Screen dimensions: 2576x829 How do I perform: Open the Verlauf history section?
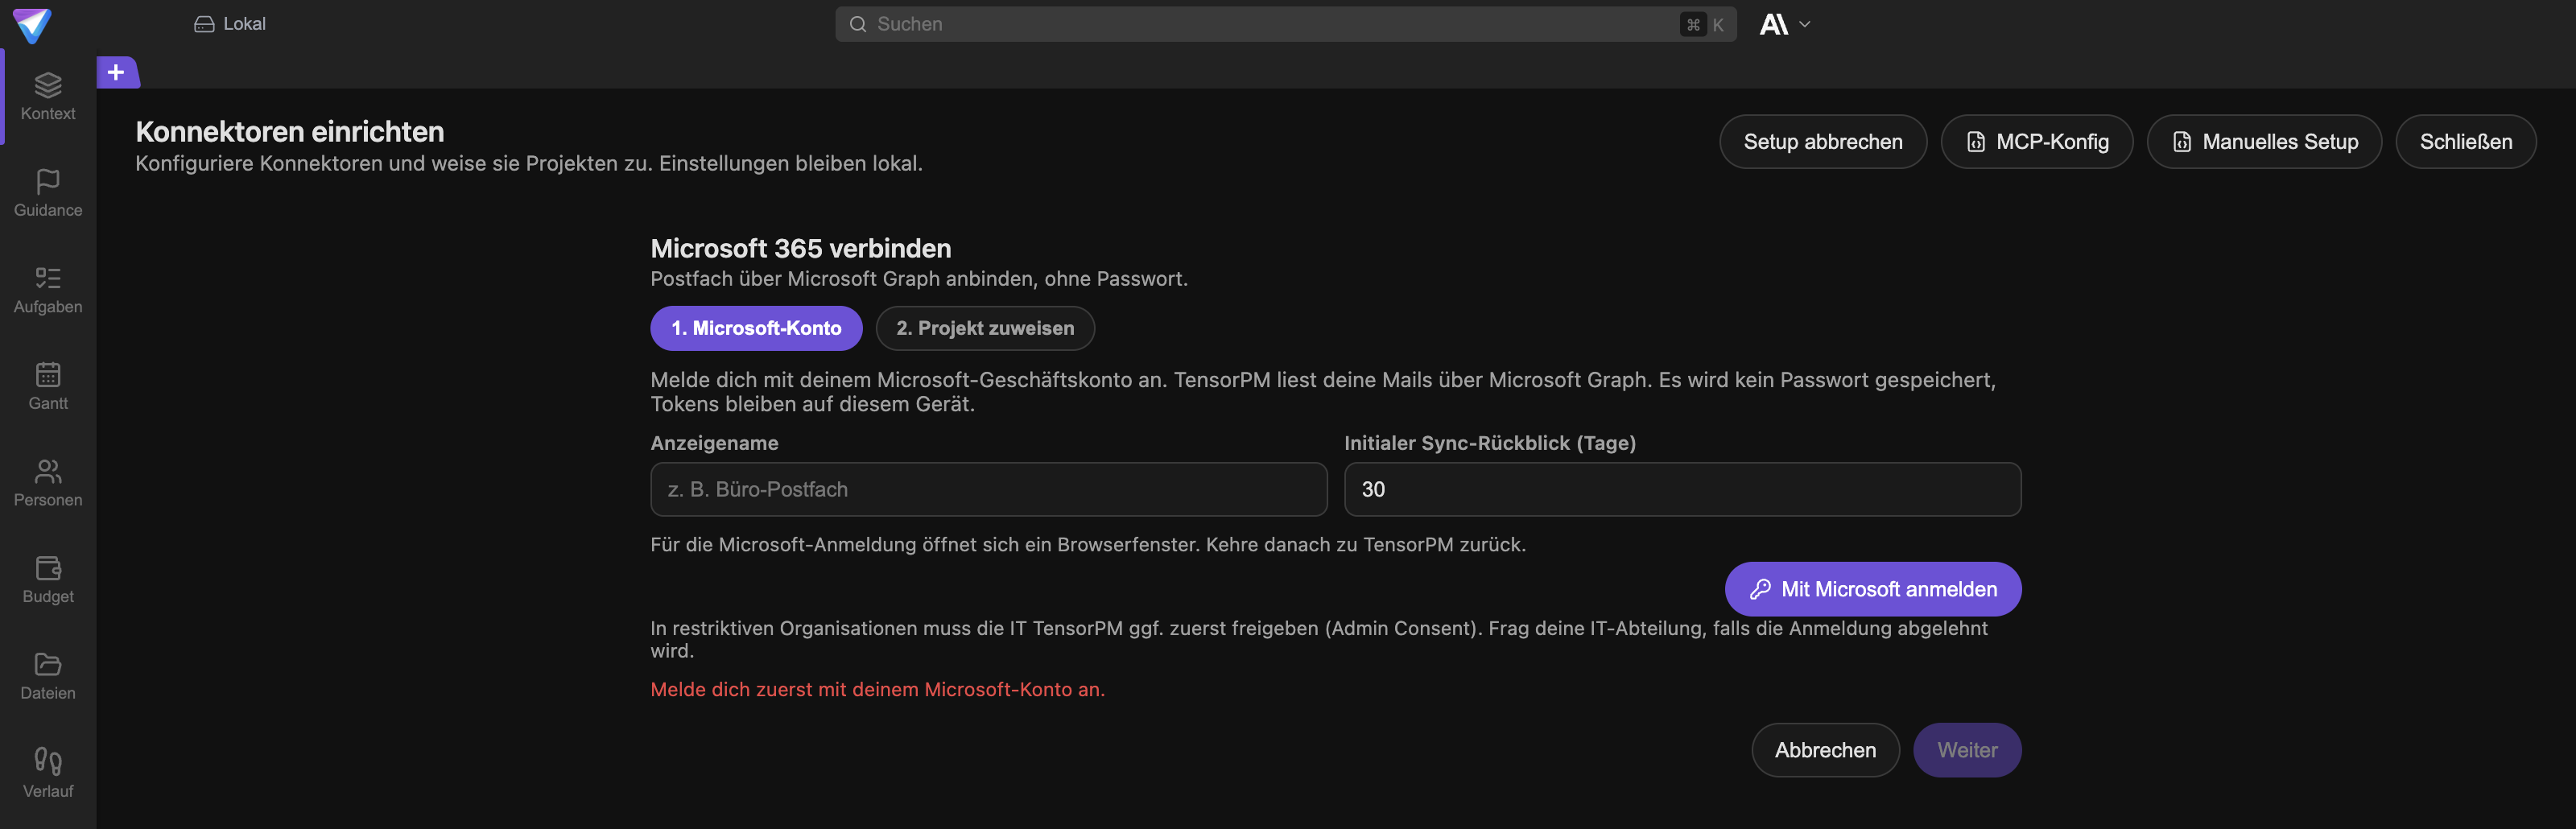click(48, 774)
